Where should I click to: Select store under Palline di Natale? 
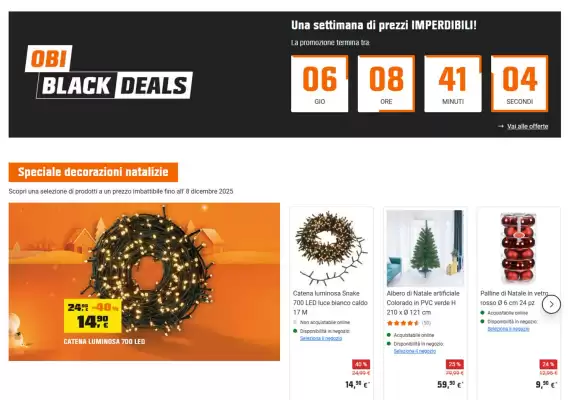(x=508, y=329)
